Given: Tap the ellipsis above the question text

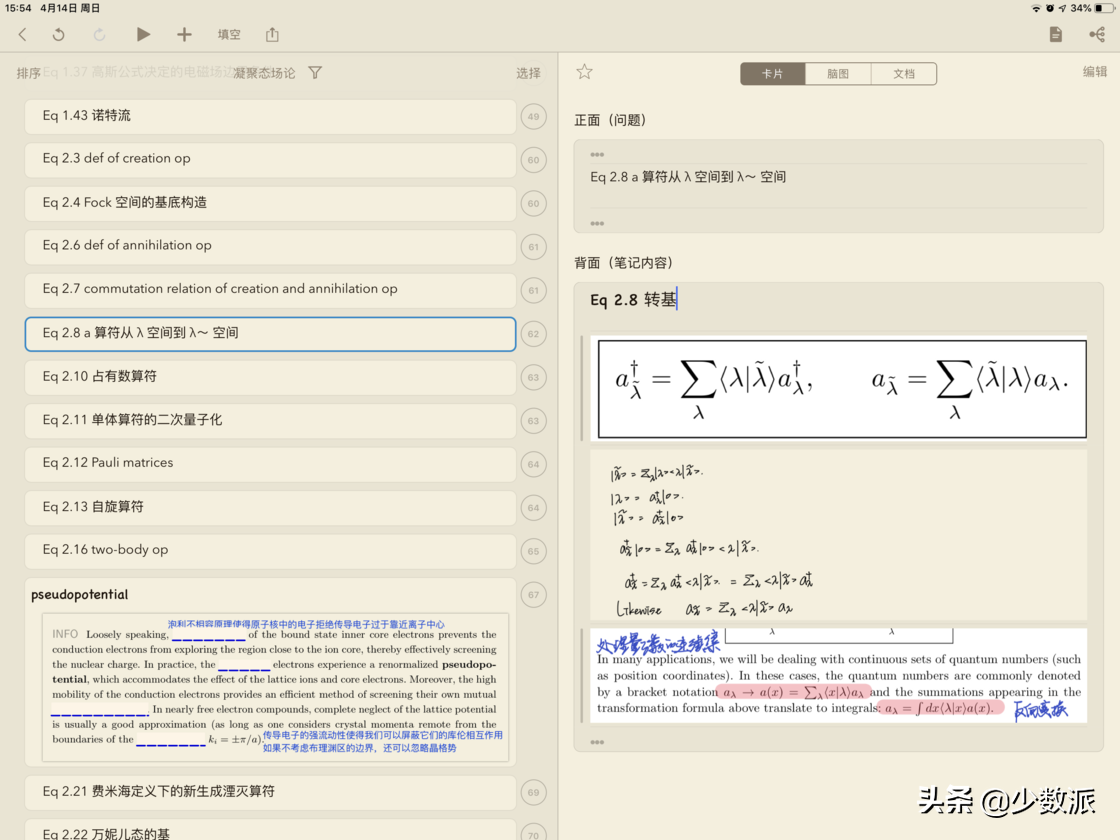Looking at the screenshot, I should coord(597,154).
